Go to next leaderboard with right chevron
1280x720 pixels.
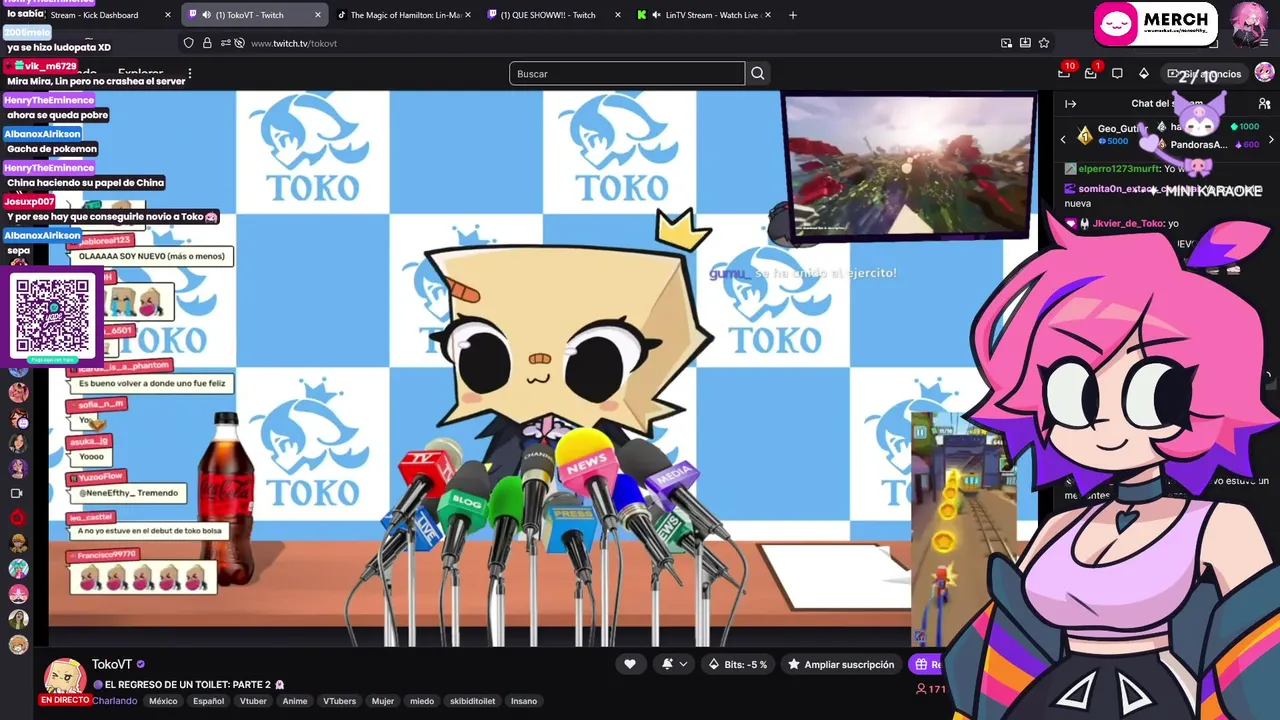[x=1271, y=140]
